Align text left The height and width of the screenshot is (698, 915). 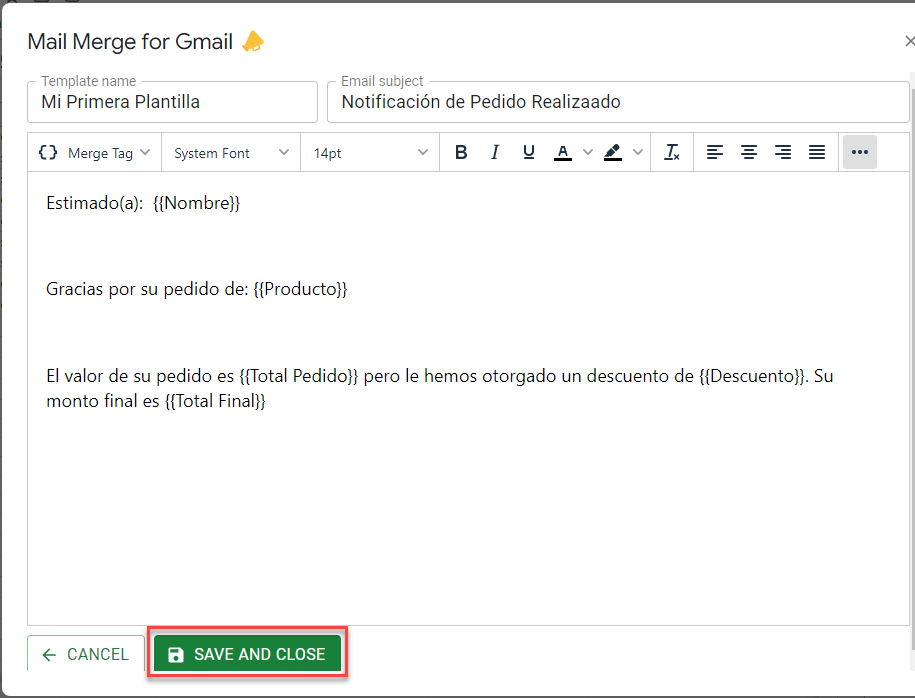pos(714,152)
